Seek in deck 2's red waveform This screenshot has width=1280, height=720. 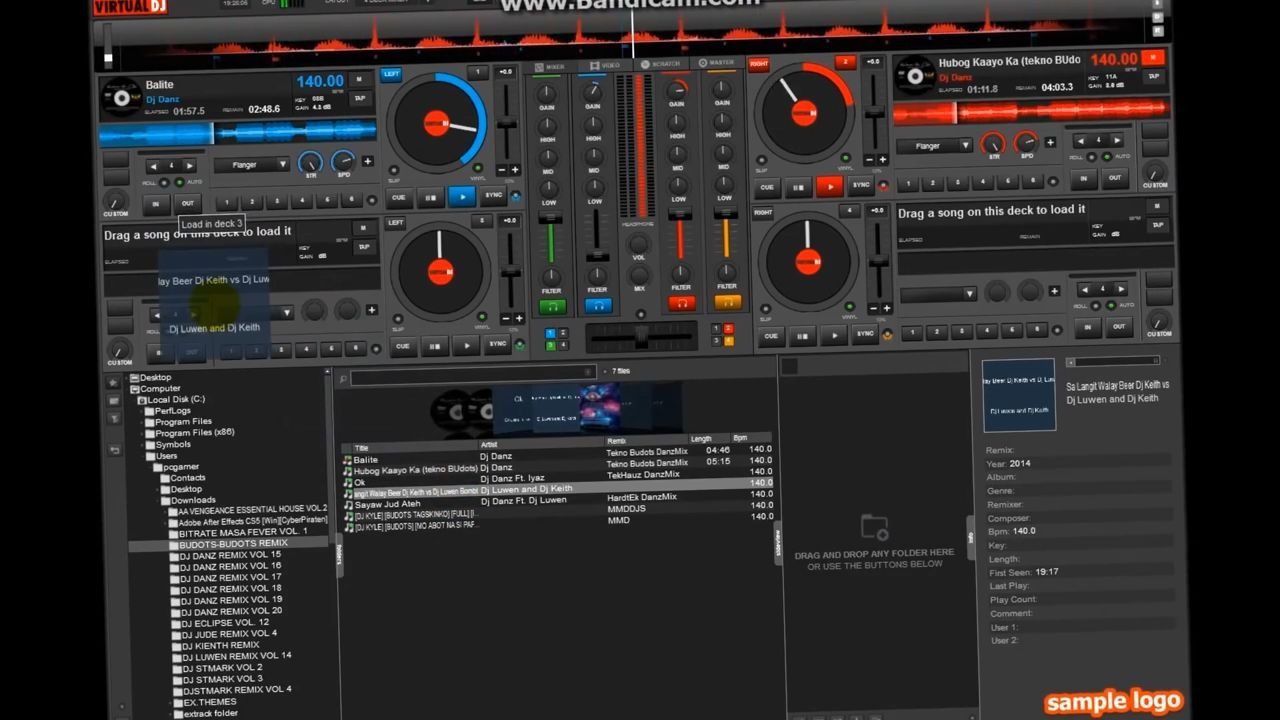(1030, 112)
